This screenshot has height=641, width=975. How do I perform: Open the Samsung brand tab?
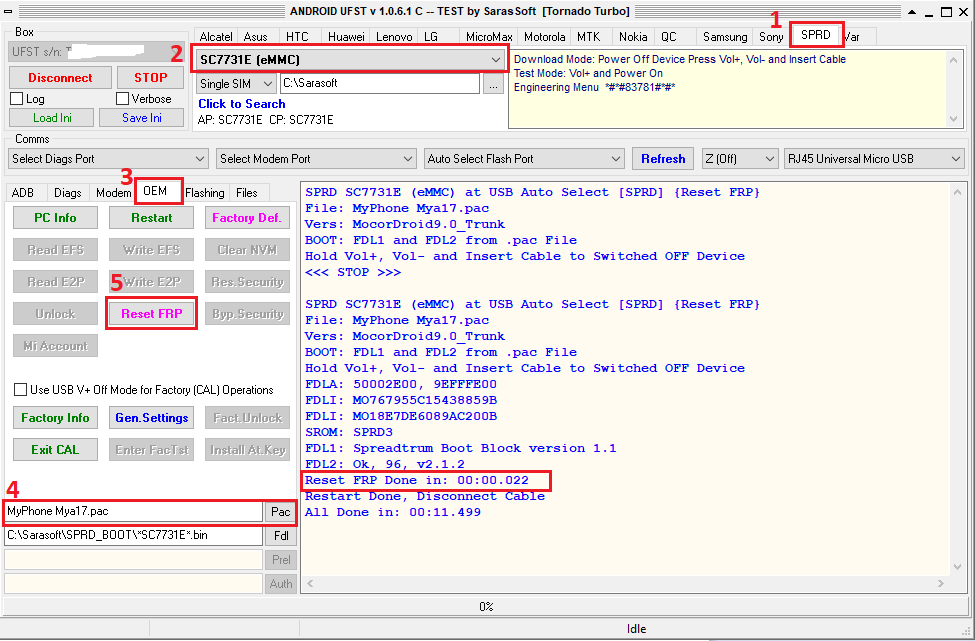(725, 37)
